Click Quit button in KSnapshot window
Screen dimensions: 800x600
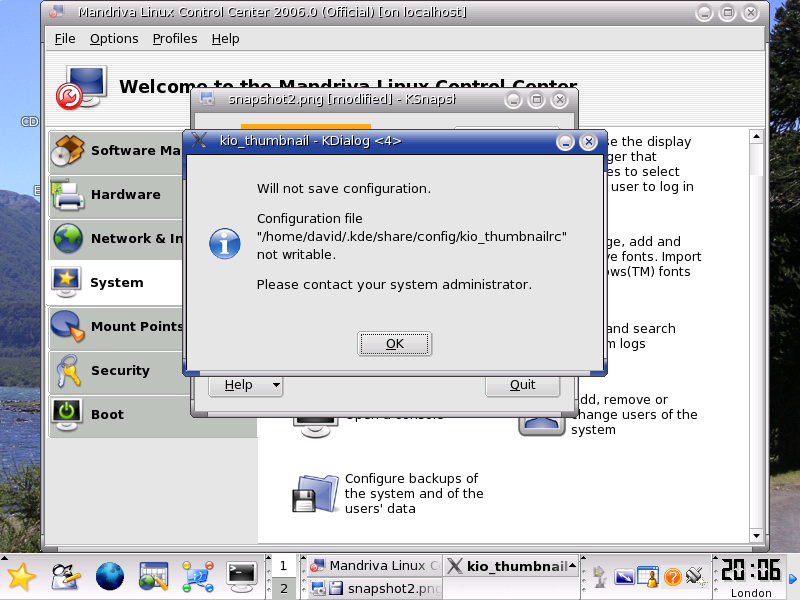coord(522,385)
